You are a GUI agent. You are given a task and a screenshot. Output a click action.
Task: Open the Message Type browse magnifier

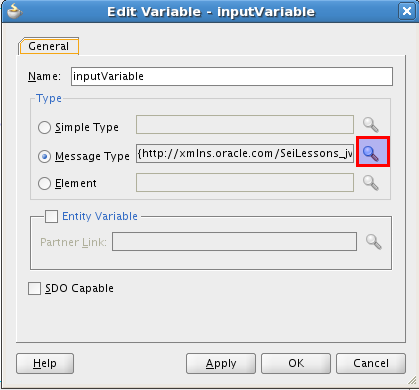(373, 152)
